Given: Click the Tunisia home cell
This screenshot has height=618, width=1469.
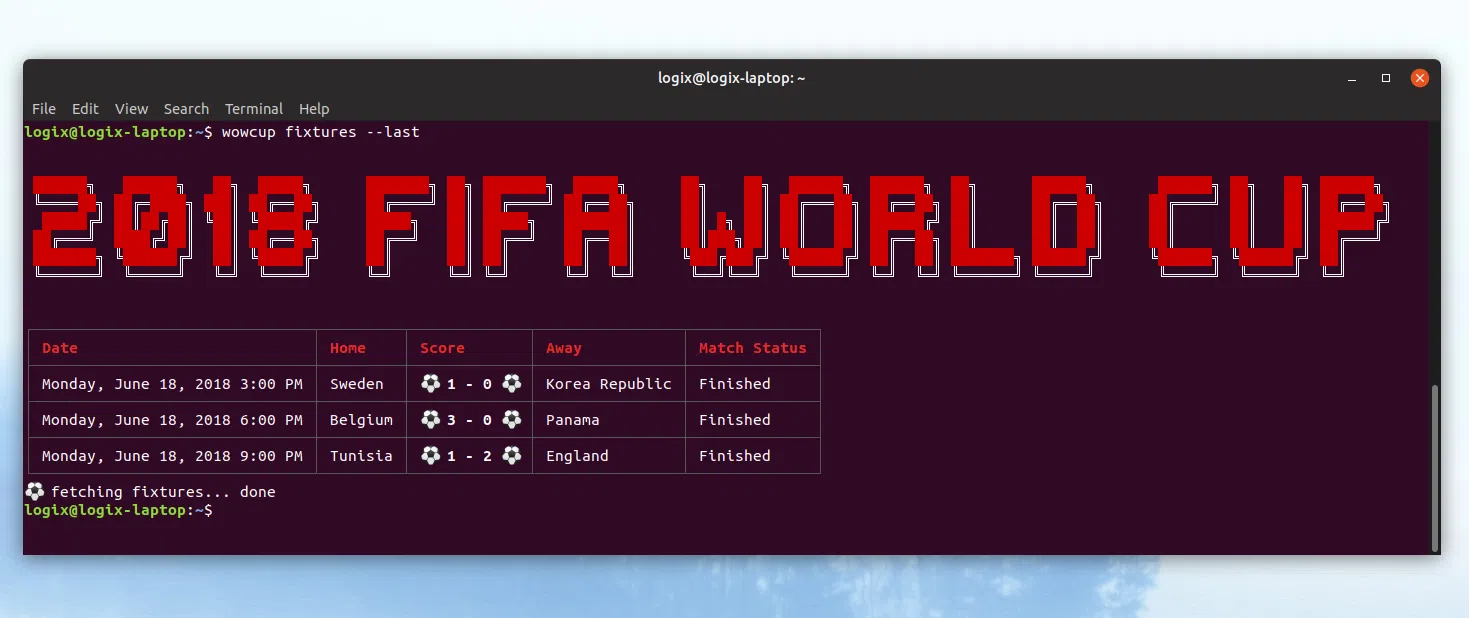Looking at the screenshot, I should click(361, 456).
